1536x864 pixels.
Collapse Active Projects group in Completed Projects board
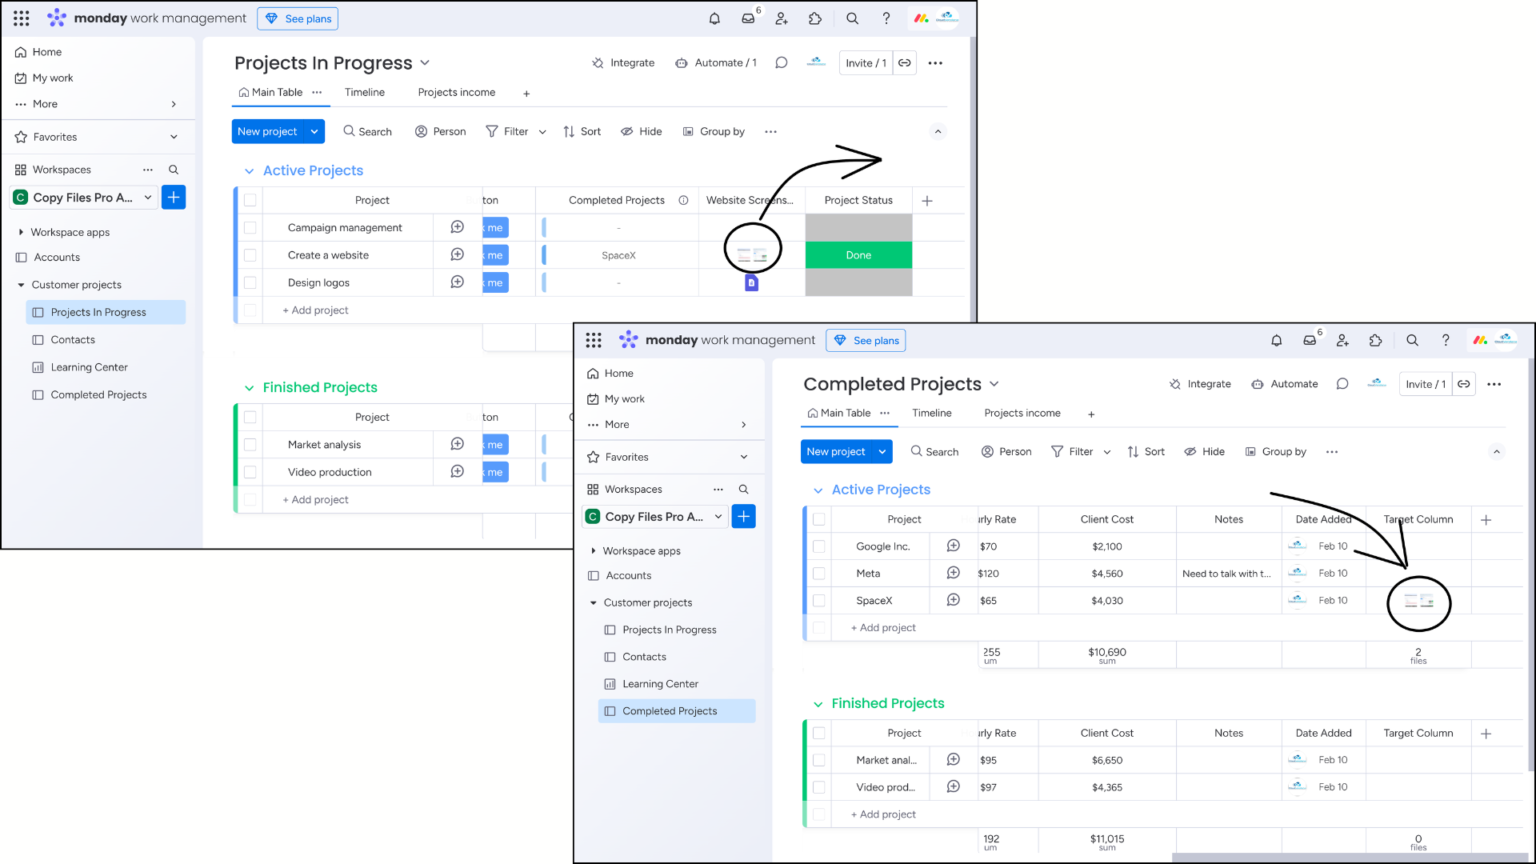coord(818,490)
